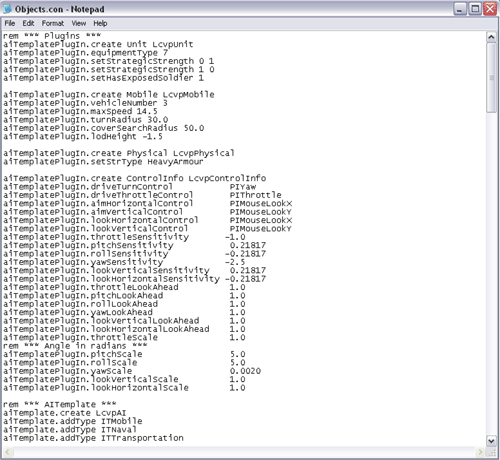Place cursor in the maxSpeed 14.5 line
Image resolution: width=500 pixels, height=460 pixels.
[80, 111]
